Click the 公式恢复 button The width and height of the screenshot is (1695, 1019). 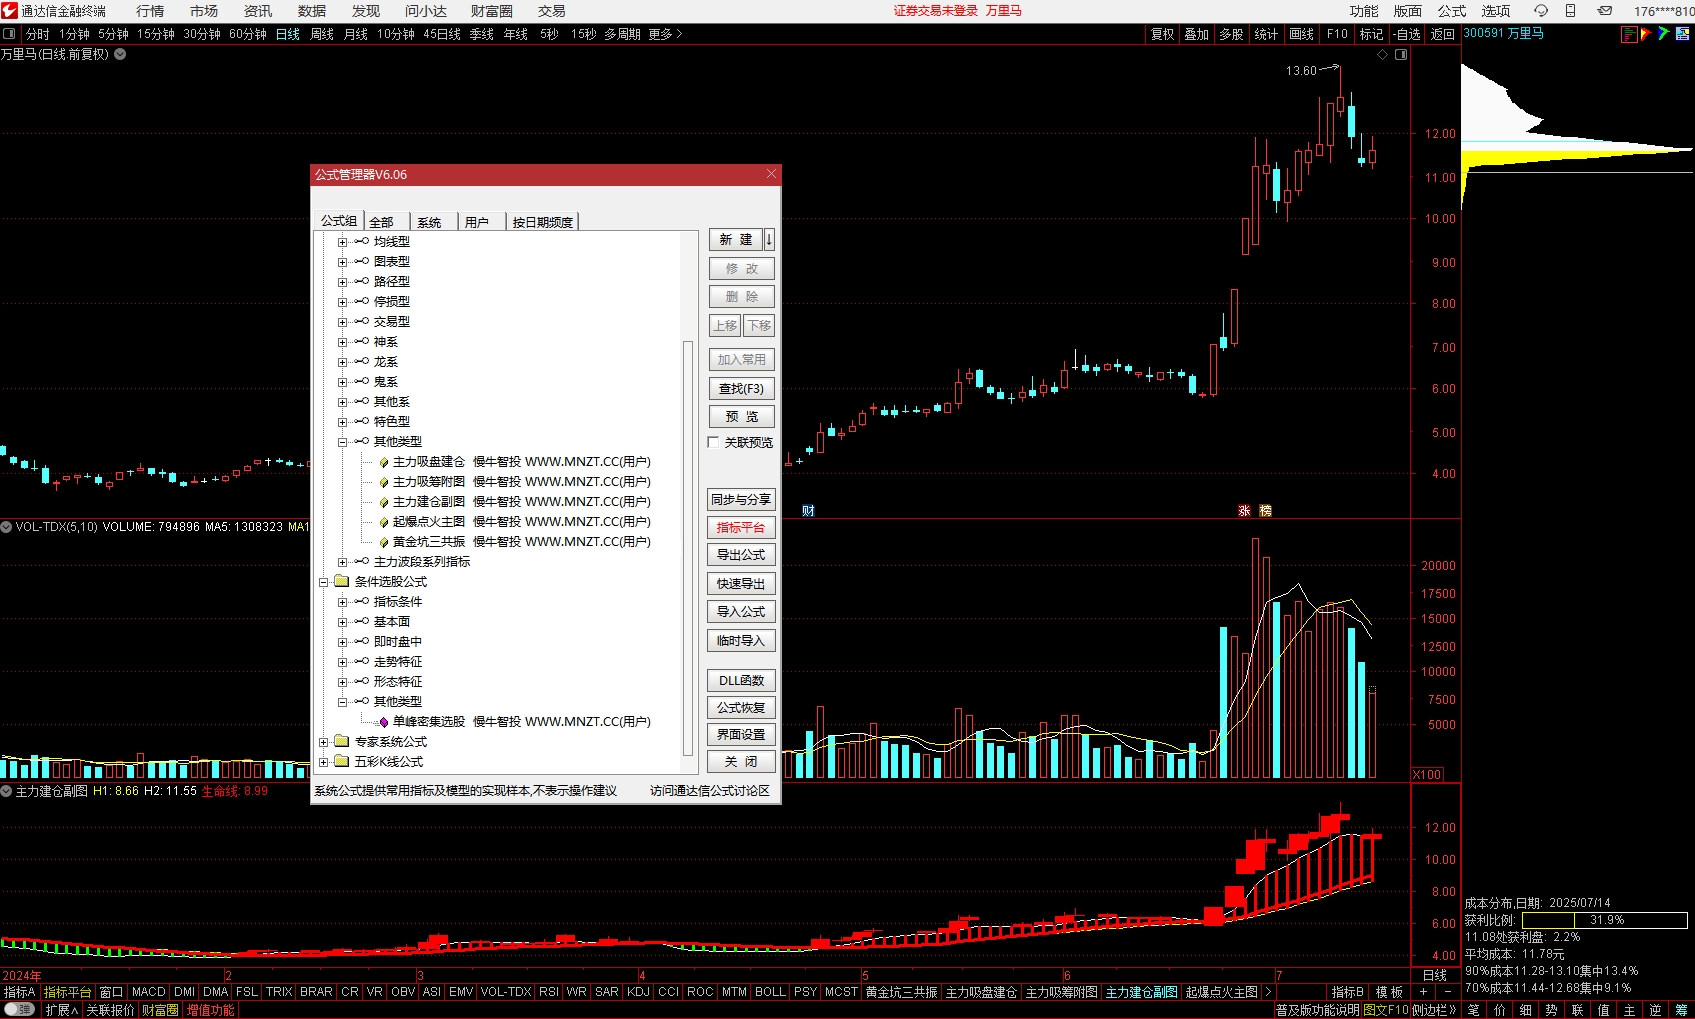[x=741, y=707]
